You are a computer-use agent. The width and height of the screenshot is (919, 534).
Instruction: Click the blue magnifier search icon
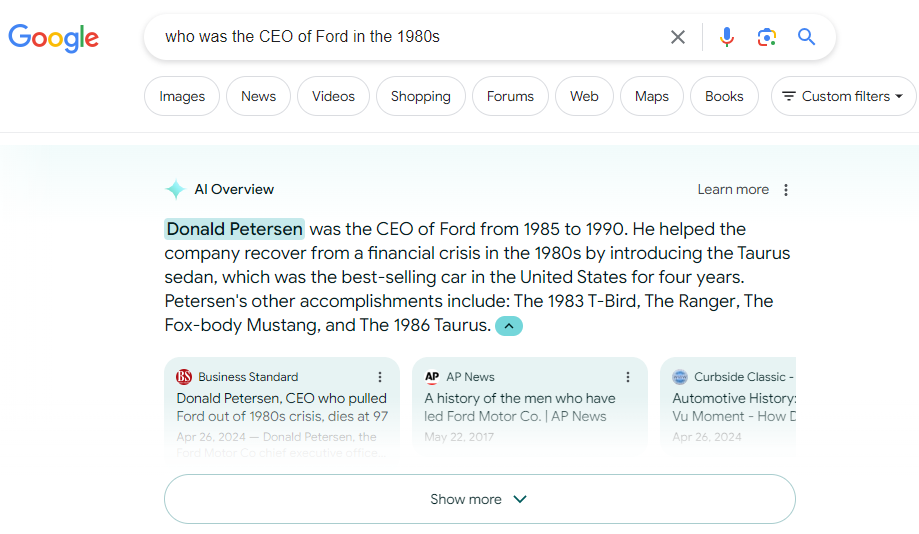[x=806, y=37]
